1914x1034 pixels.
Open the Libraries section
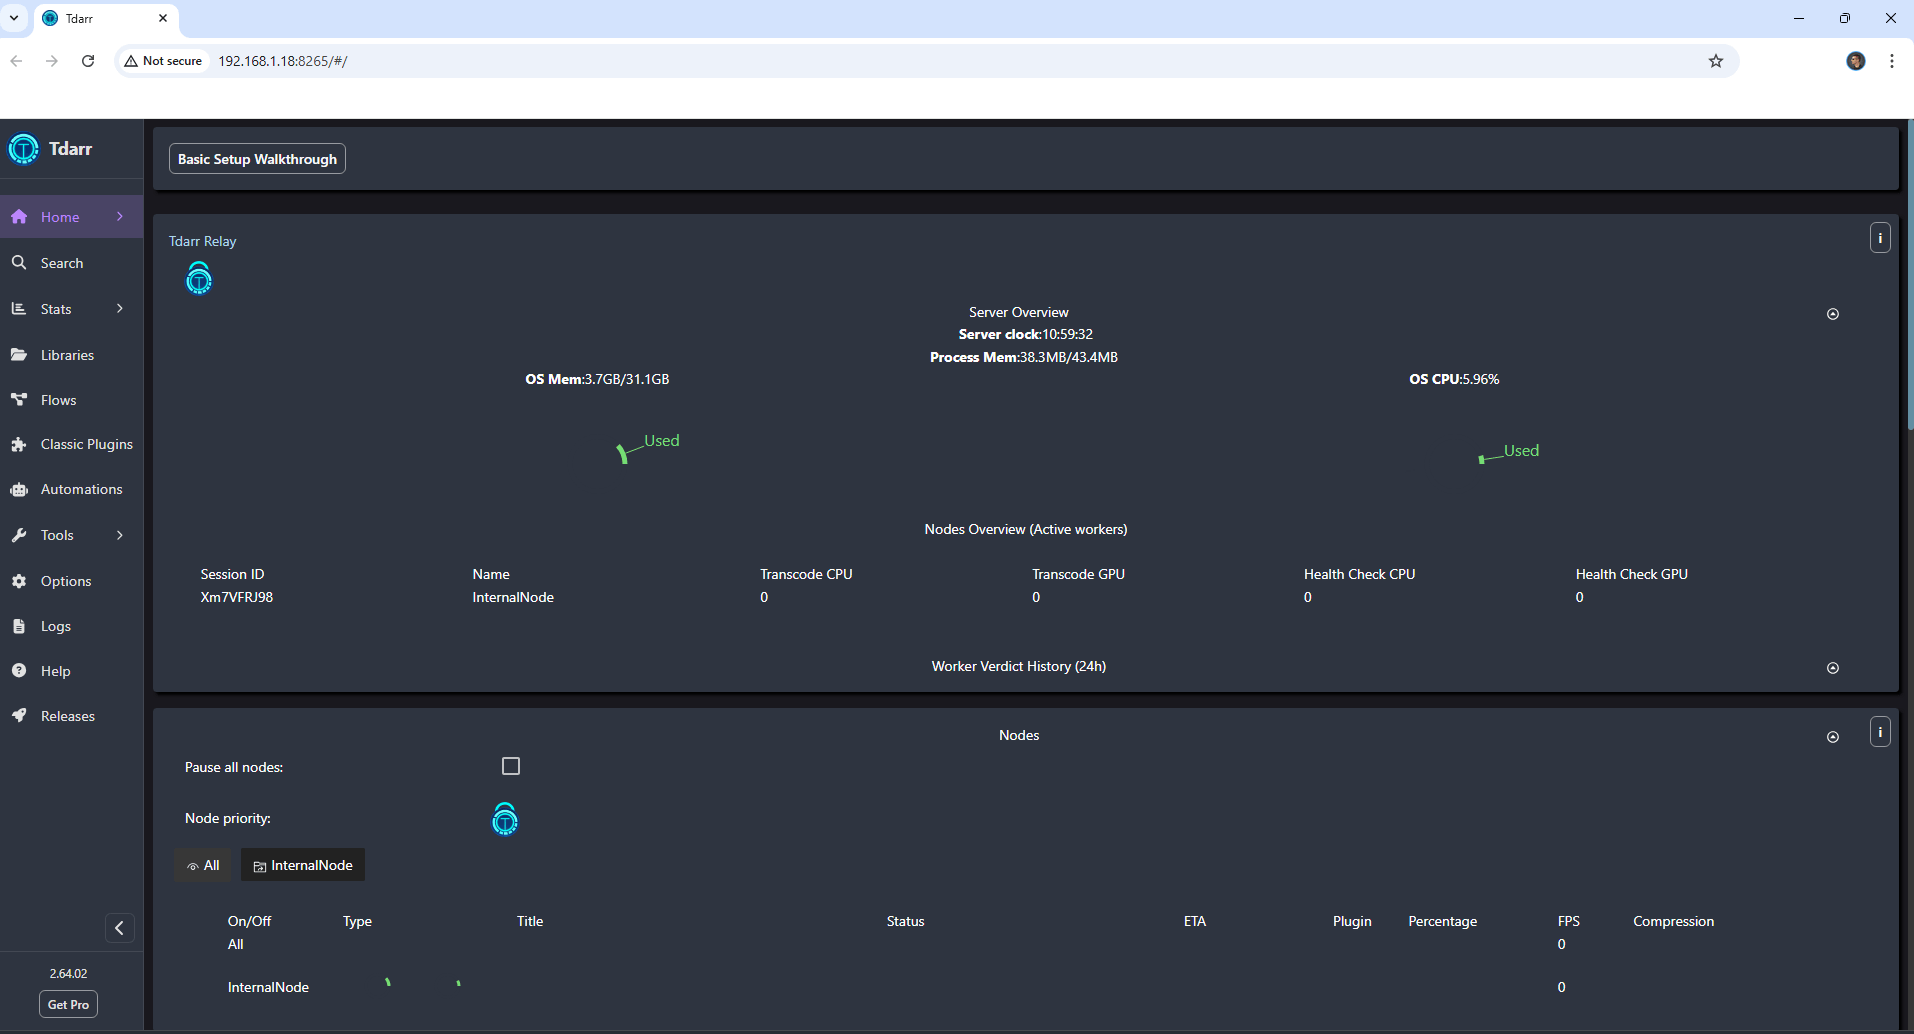[x=67, y=354]
